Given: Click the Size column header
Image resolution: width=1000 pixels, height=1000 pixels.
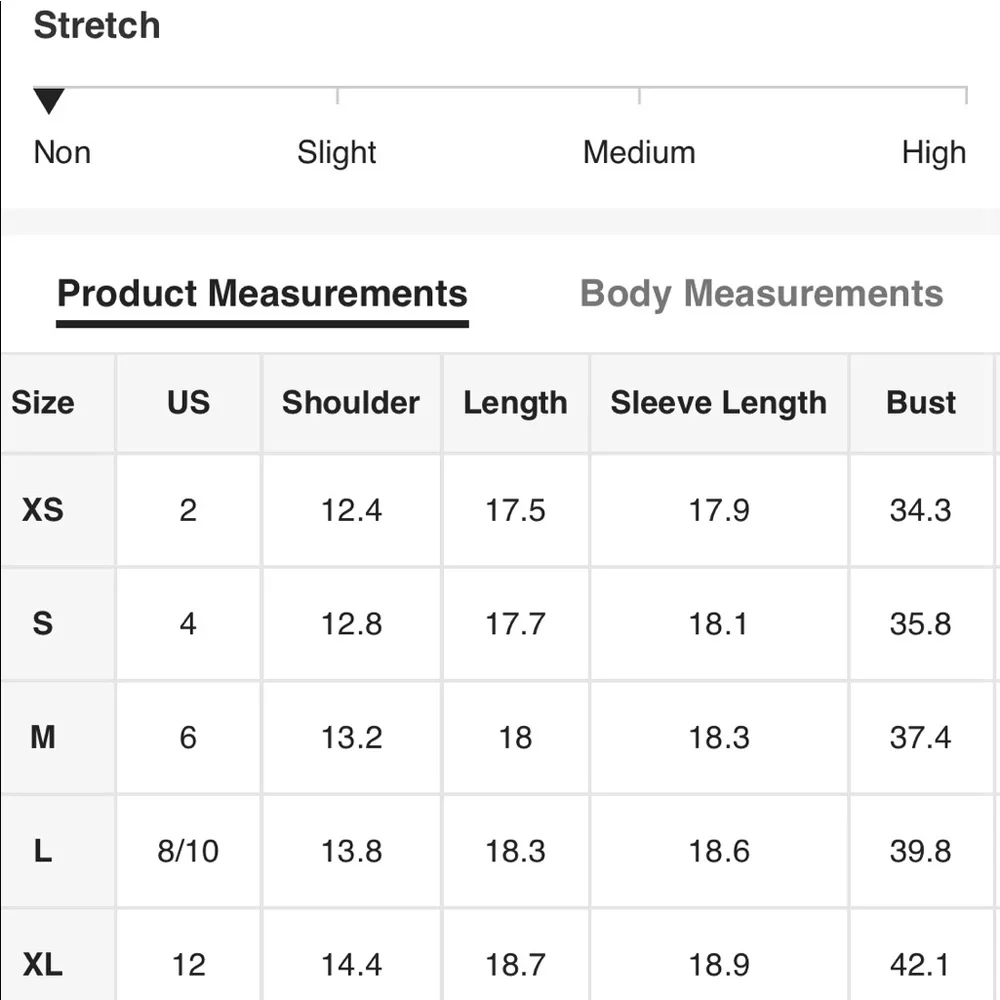Looking at the screenshot, I should pyautogui.click(x=43, y=403).
